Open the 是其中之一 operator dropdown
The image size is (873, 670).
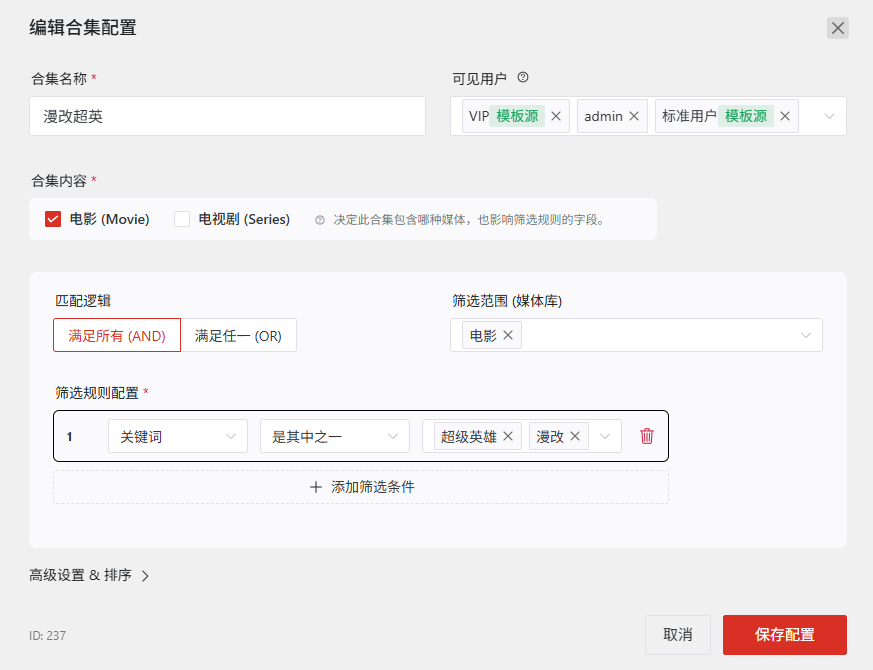tap(334, 436)
